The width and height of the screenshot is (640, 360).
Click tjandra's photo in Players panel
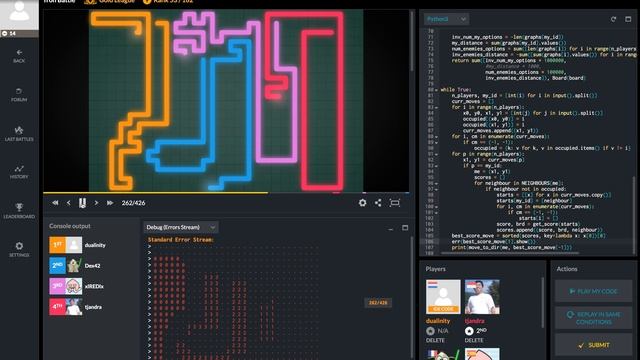click(x=482, y=296)
